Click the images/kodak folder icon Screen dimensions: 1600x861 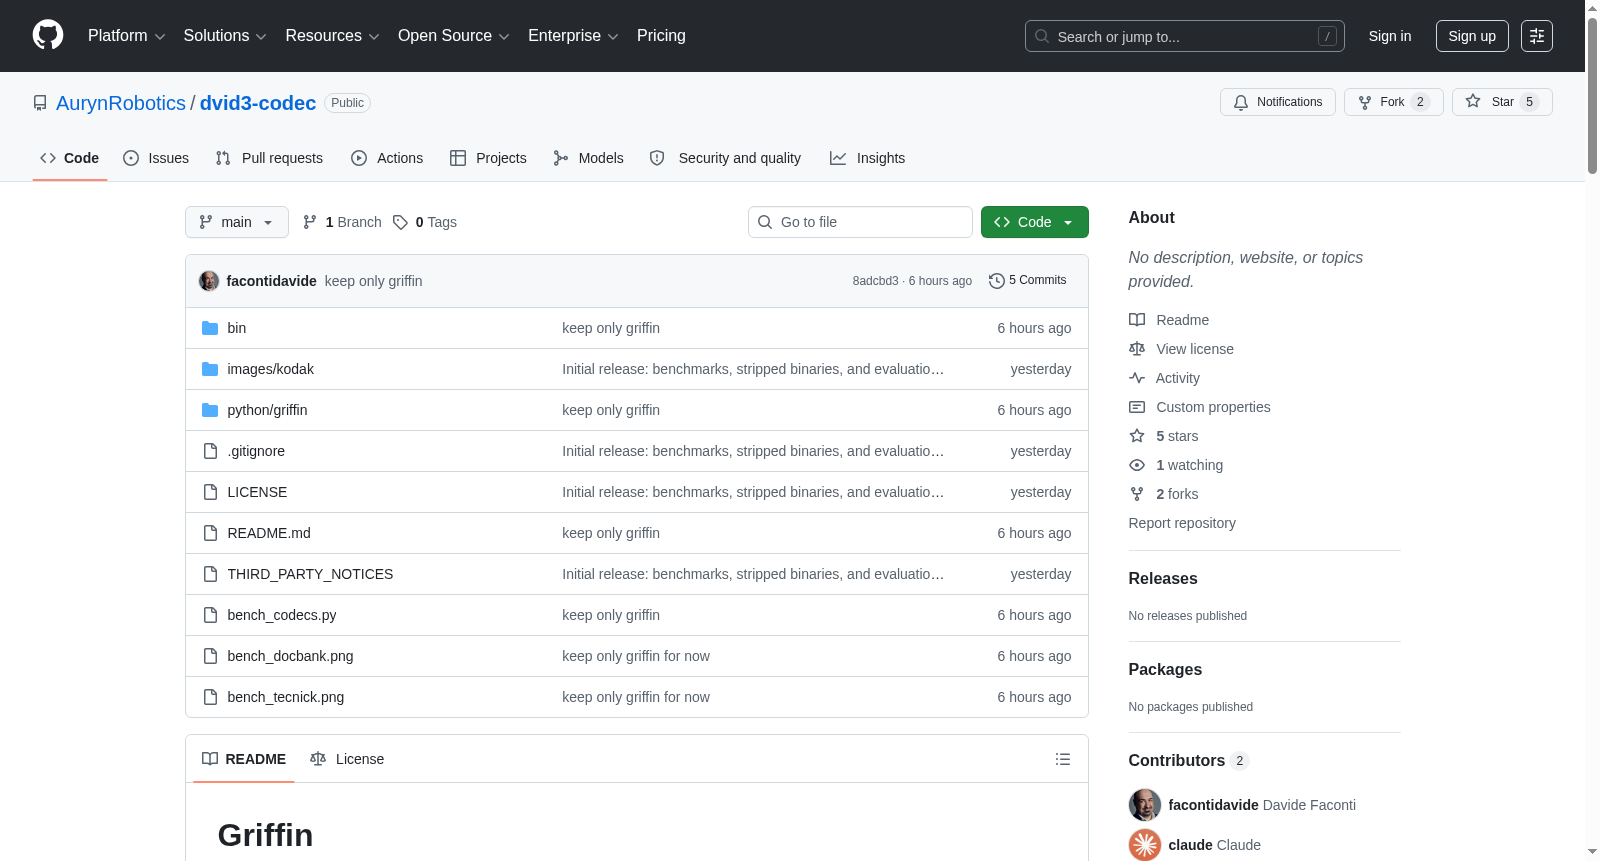(210, 369)
